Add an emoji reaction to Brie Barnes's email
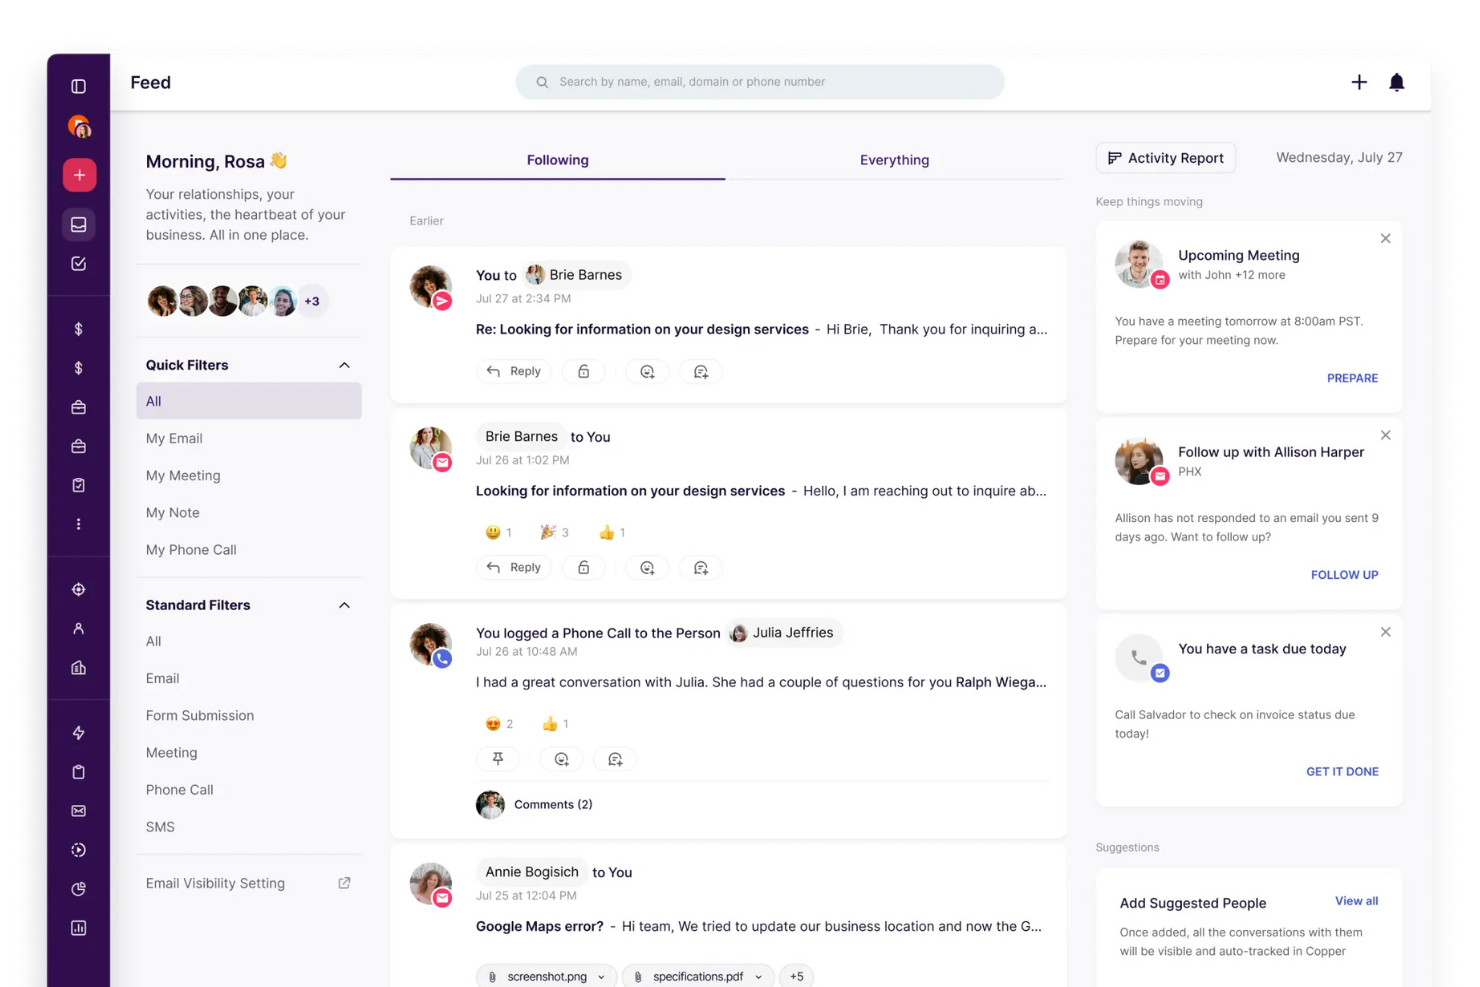This screenshot has width=1480, height=987. point(647,567)
